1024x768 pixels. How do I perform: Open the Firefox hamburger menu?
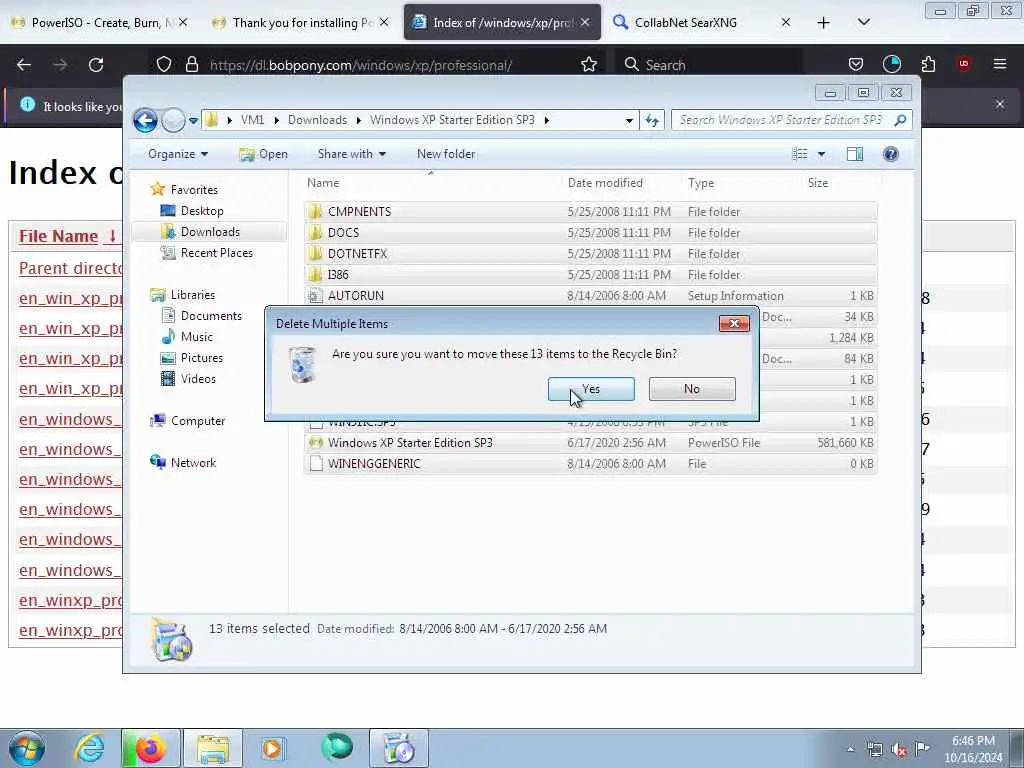pos(1000,65)
